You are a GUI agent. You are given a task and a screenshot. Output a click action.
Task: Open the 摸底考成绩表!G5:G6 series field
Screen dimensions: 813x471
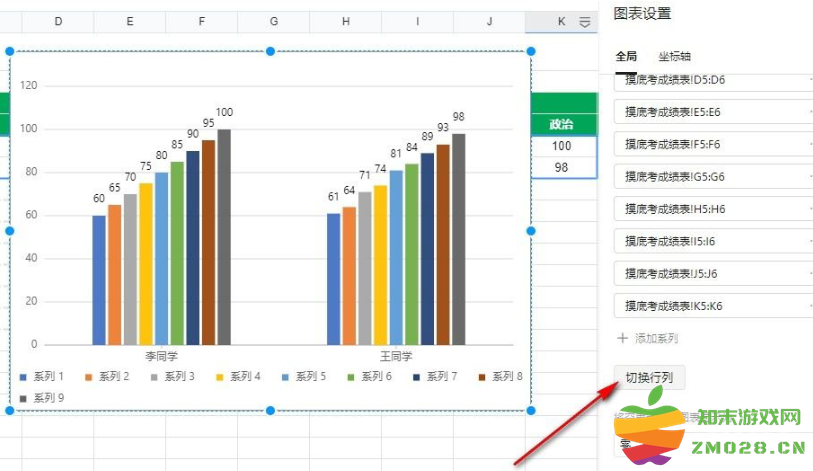coord(712,176)
